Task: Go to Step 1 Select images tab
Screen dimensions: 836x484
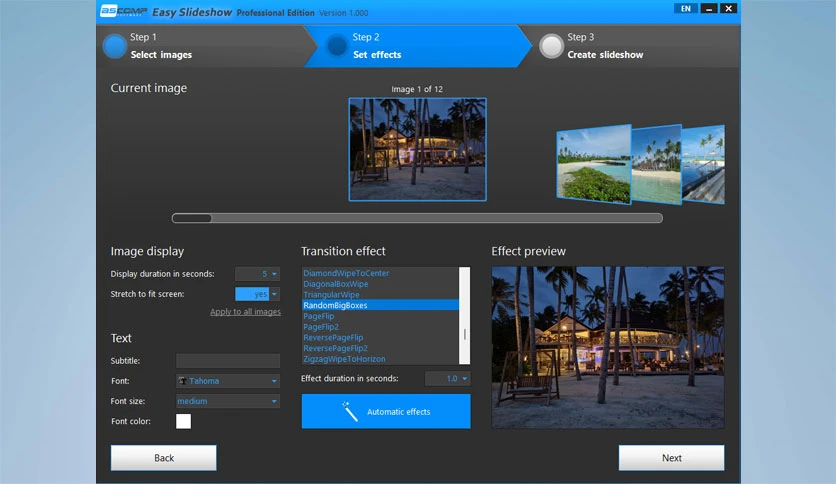Action: [205, 46]
